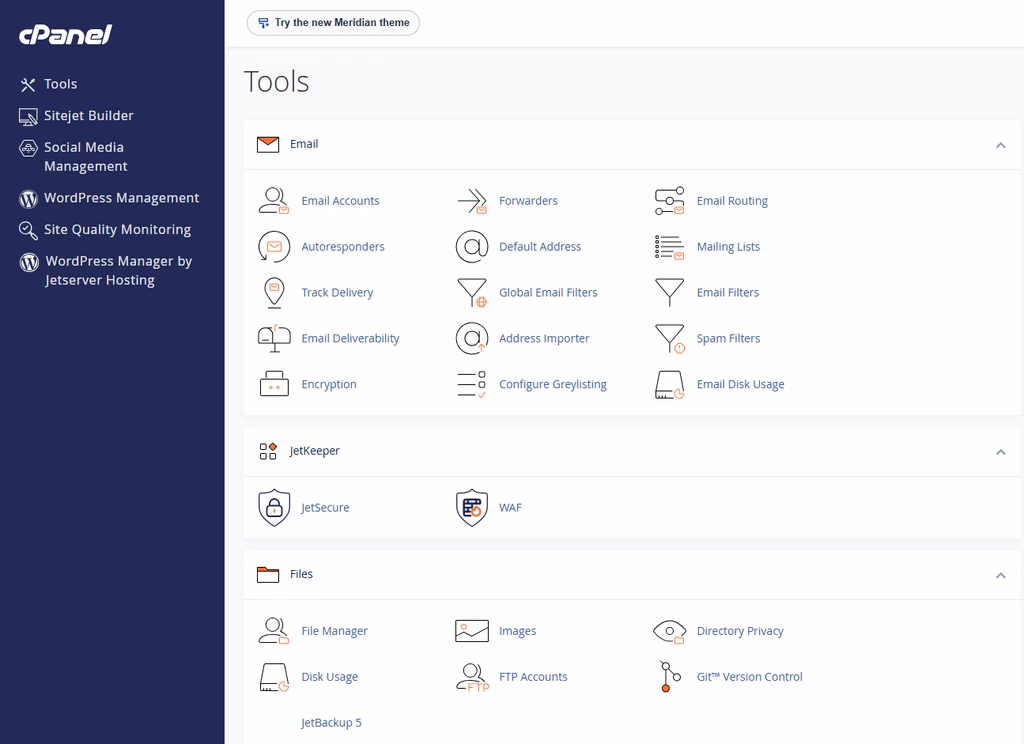Select the Email Routing icon

click(x=669, y=201)
